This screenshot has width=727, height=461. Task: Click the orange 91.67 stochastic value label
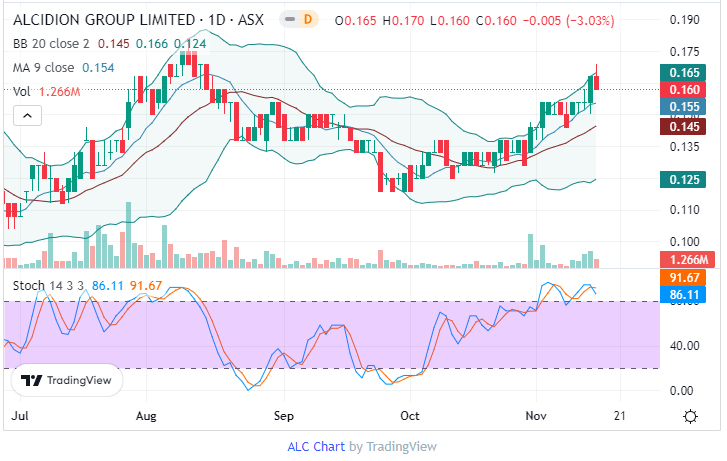coord(684,277)
